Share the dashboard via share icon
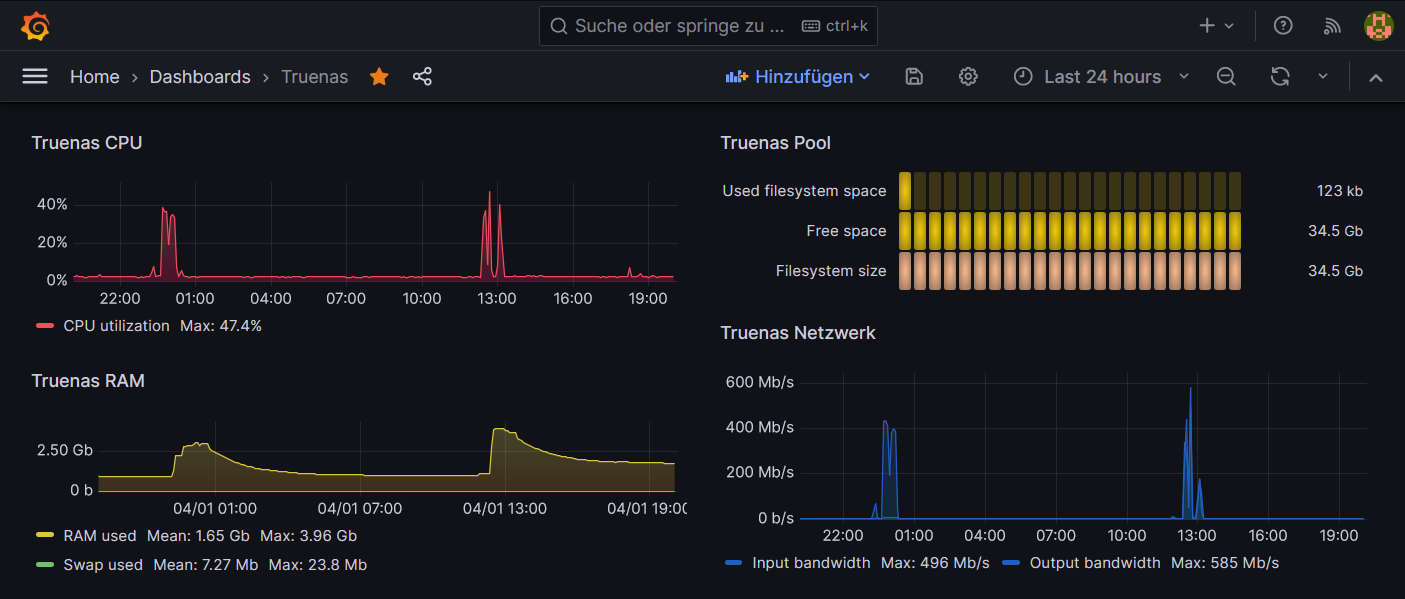This screenshot has width=1405, height=599. (422, 77)
